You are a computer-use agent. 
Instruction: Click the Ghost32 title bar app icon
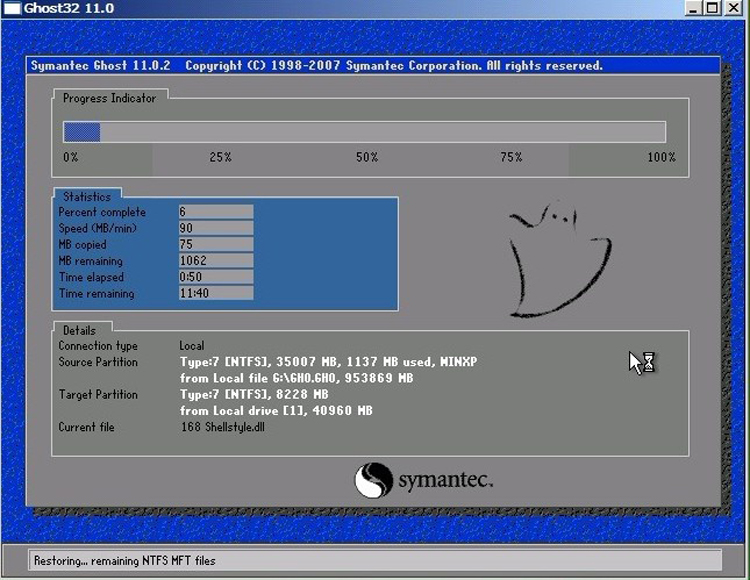9,8
